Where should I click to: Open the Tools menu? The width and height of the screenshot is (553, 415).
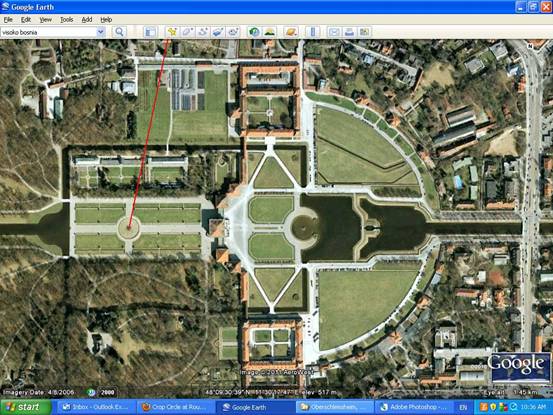[66, 20]
